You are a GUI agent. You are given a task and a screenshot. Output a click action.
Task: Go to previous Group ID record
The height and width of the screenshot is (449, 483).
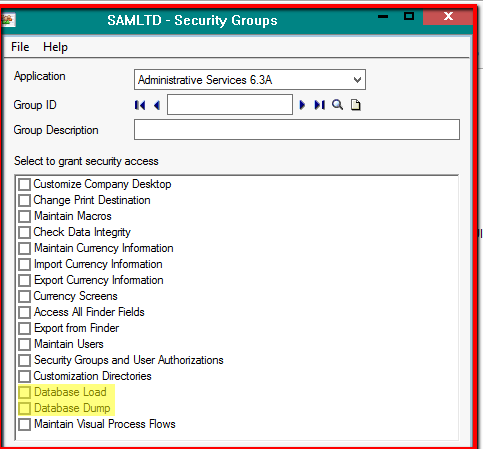pos(157,105)
